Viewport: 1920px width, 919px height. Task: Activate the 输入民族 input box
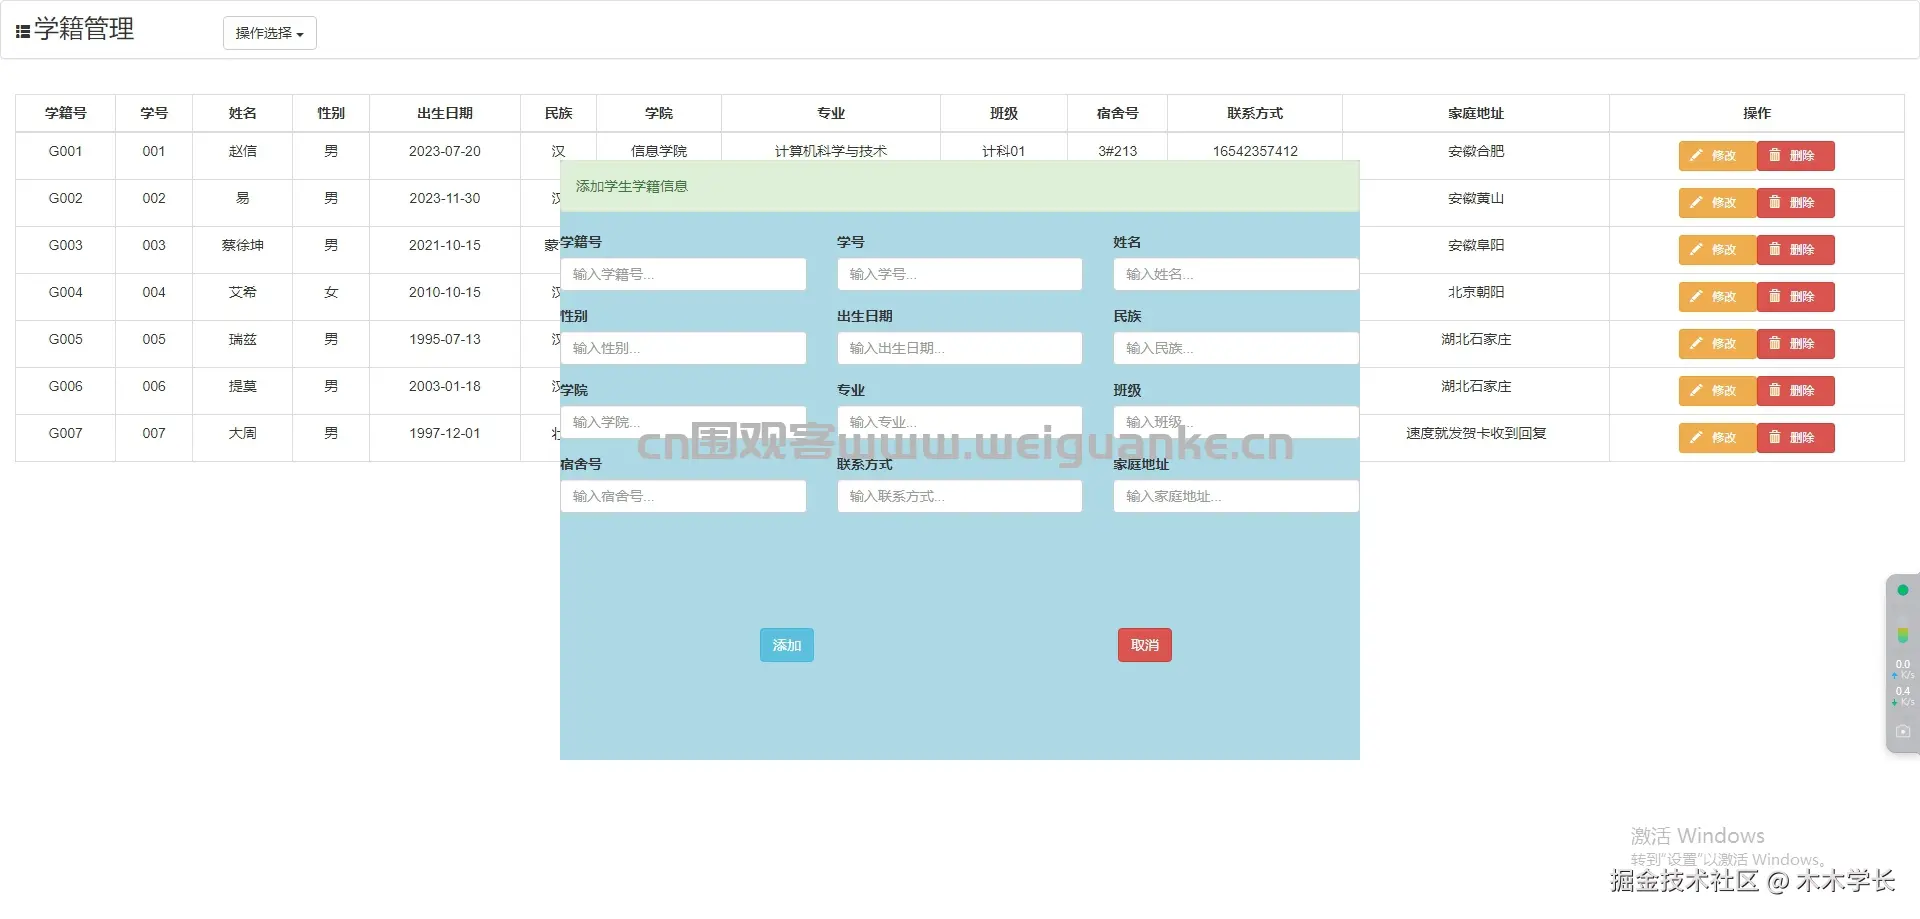click(1236, 348)
